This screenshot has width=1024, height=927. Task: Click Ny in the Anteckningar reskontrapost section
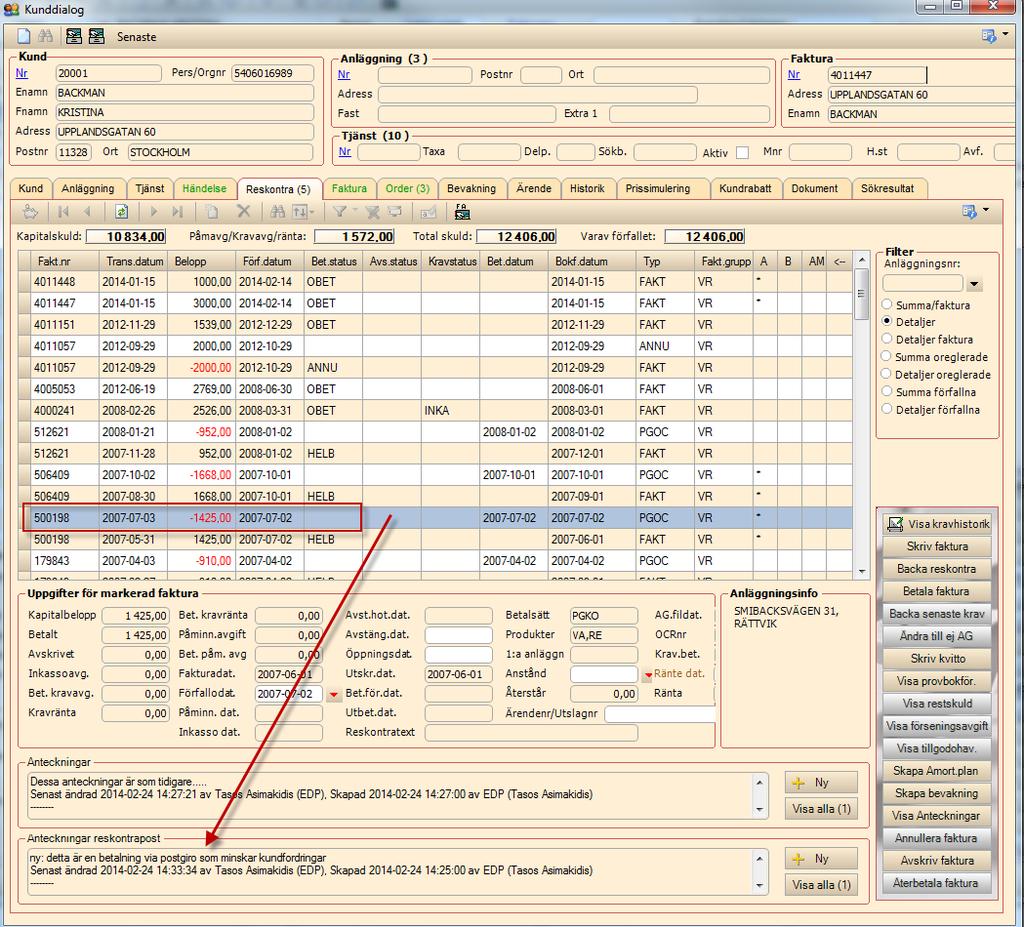821,859
